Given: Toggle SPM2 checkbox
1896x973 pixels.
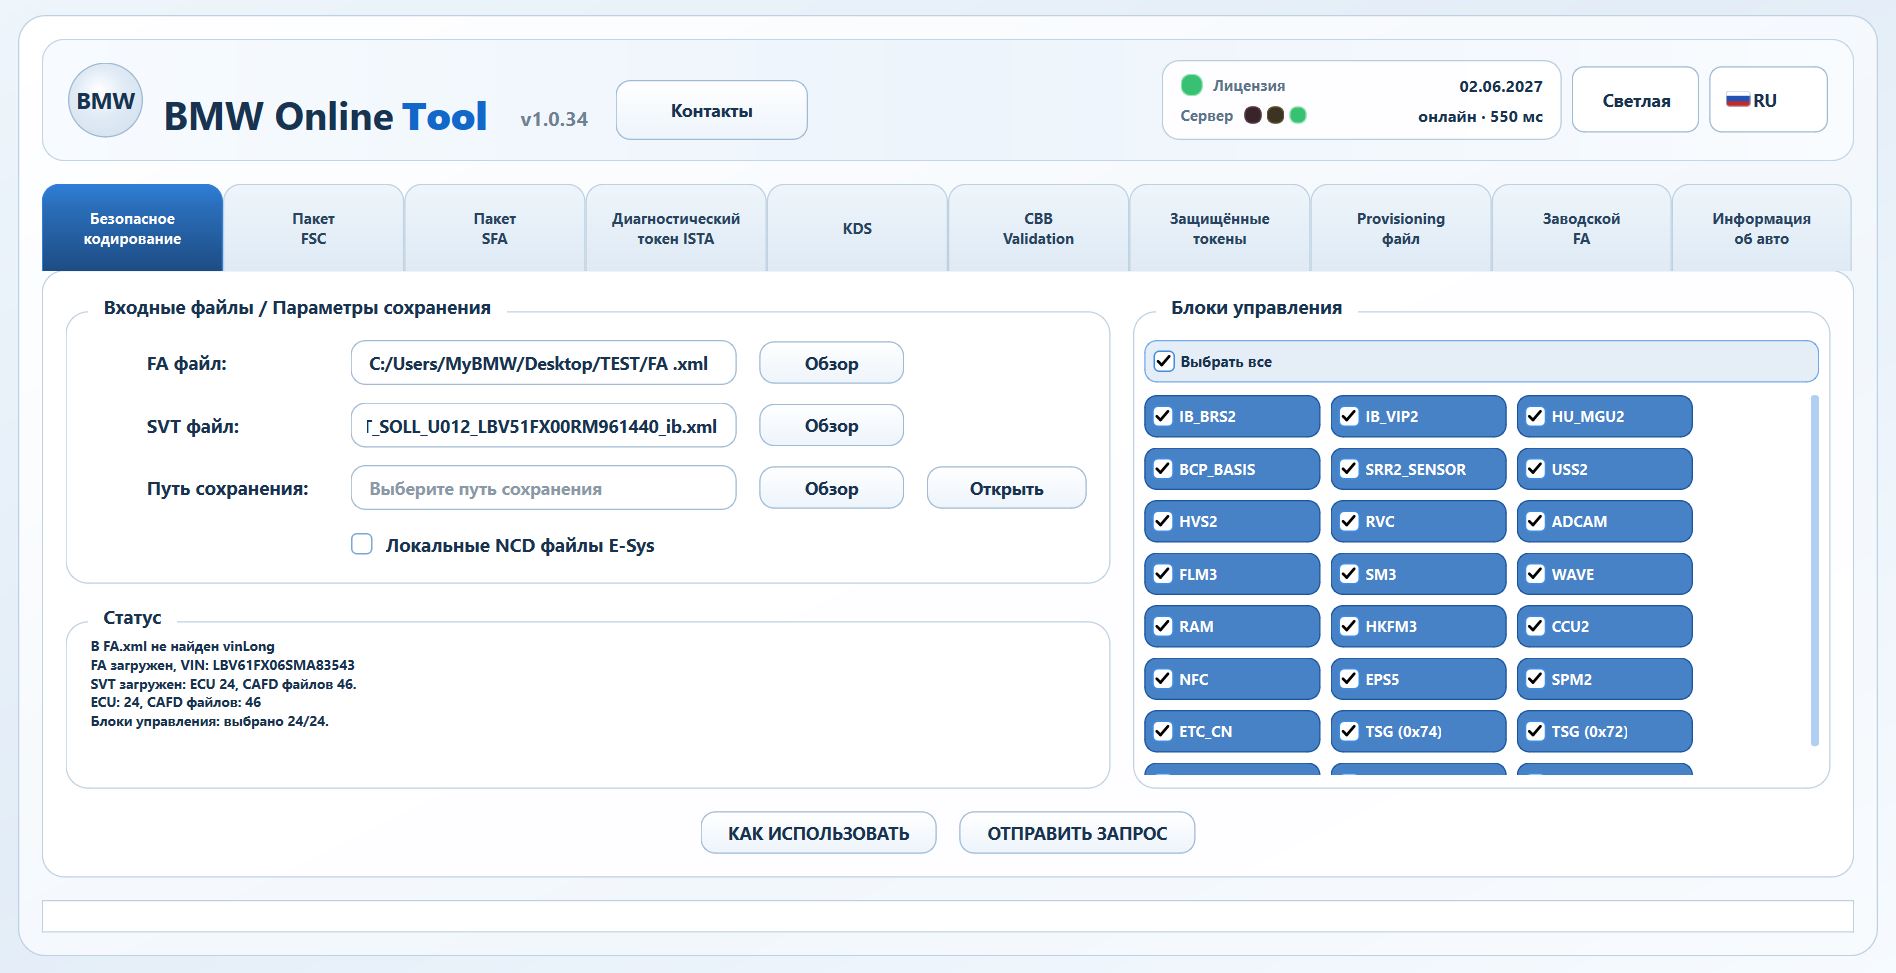Looking at the screenshot, I should (1535, 679).
